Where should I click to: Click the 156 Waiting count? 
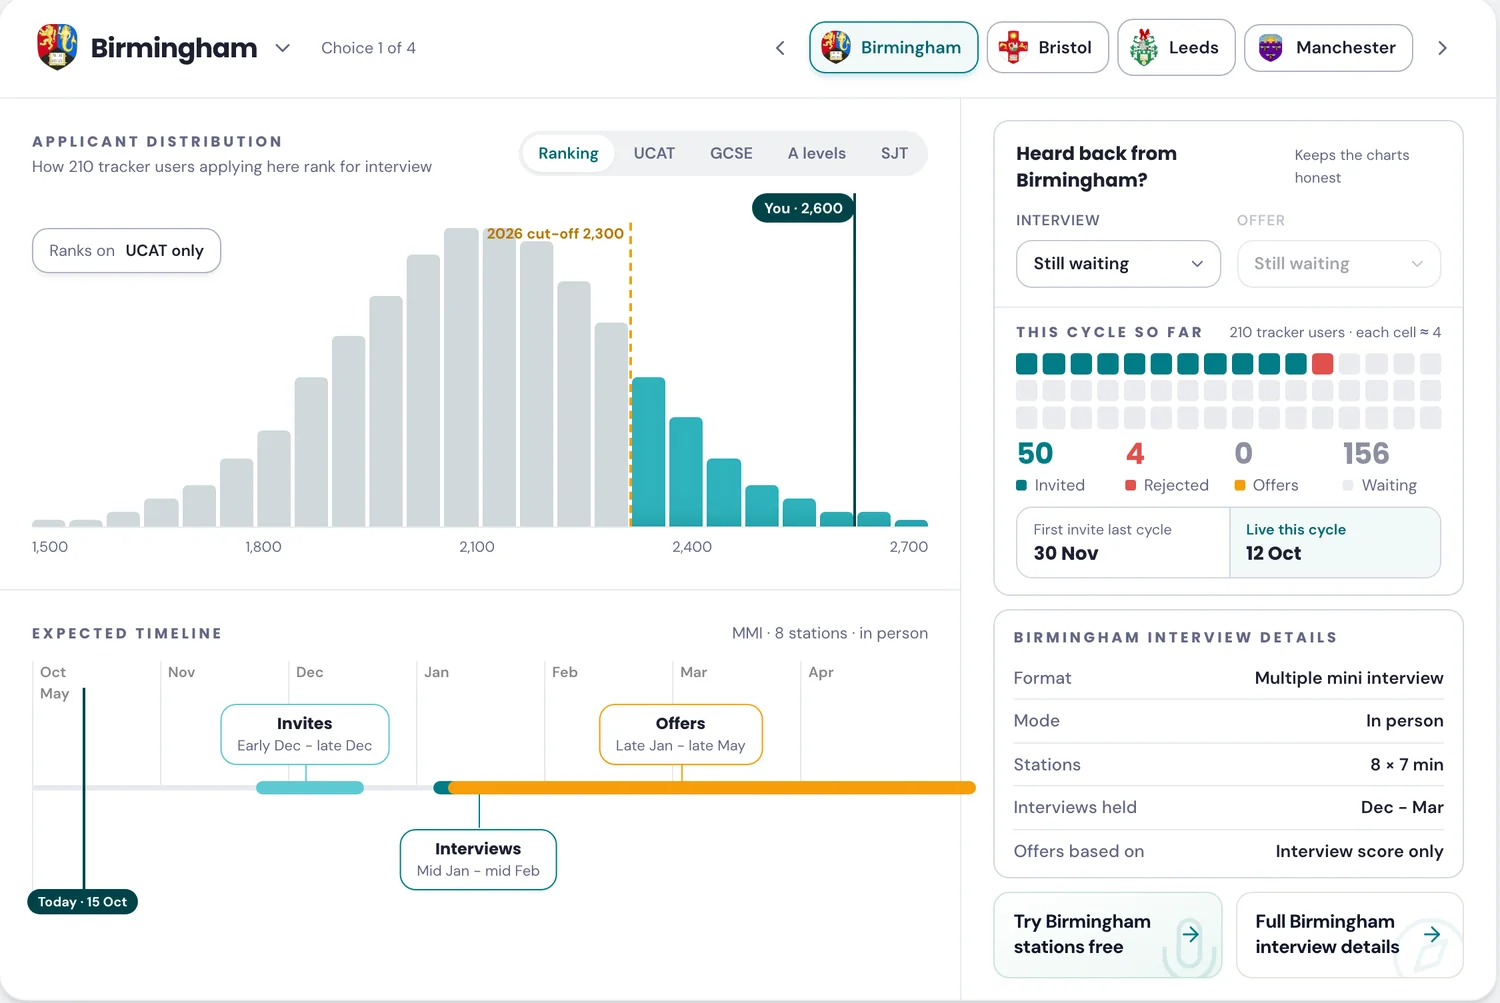click(x=1366, y=453)
